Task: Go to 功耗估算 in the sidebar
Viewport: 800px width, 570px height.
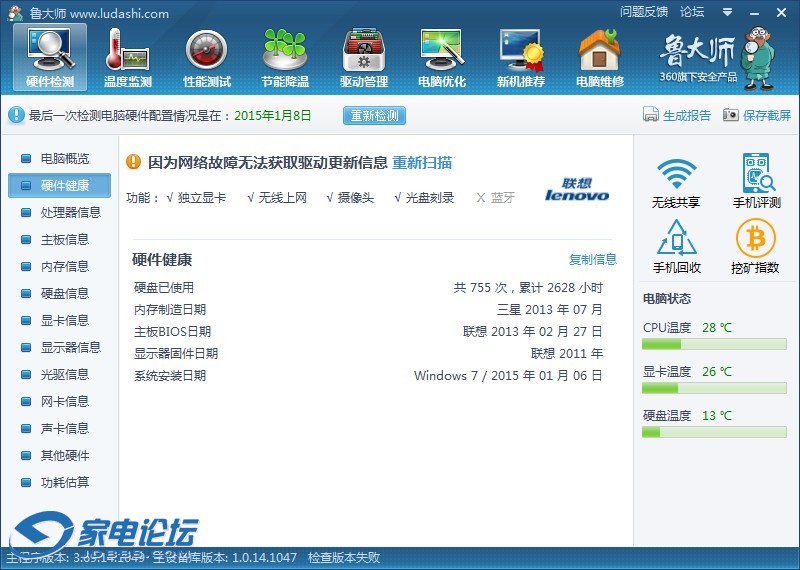Action: pos(59,483)
